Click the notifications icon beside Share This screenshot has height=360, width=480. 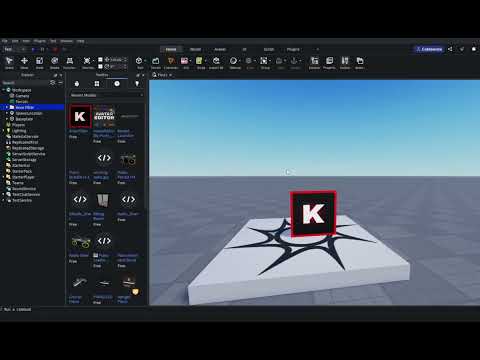tap(462, 49)
